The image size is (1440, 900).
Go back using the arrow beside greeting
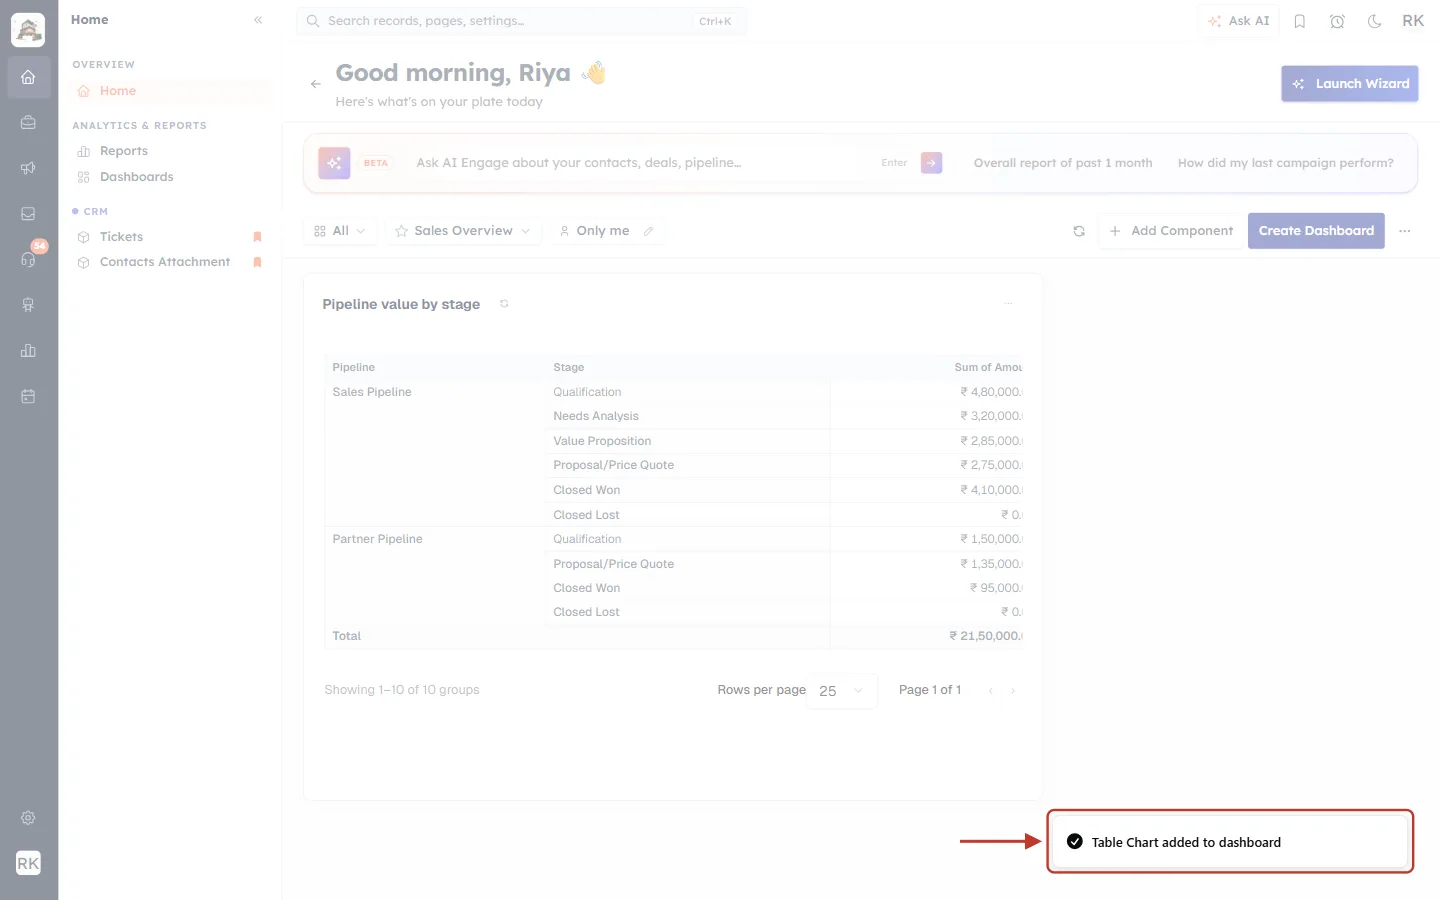[316, 84]
